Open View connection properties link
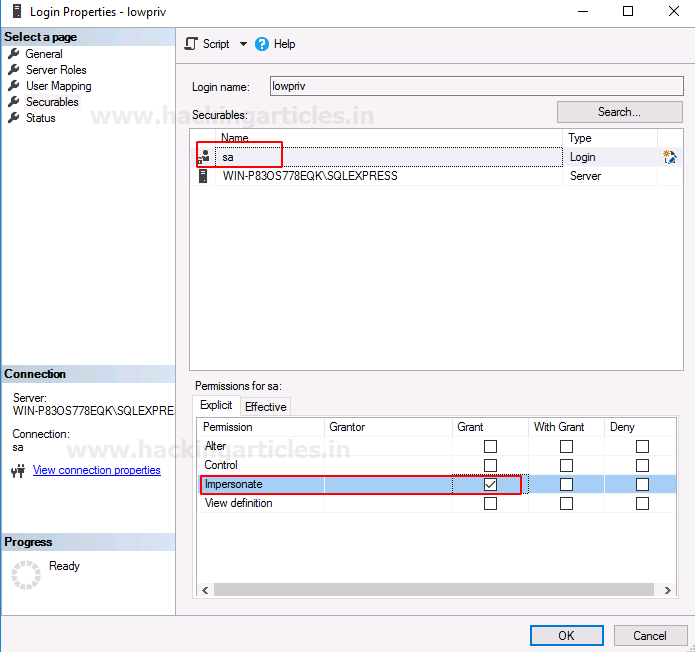 pos(96,470)
